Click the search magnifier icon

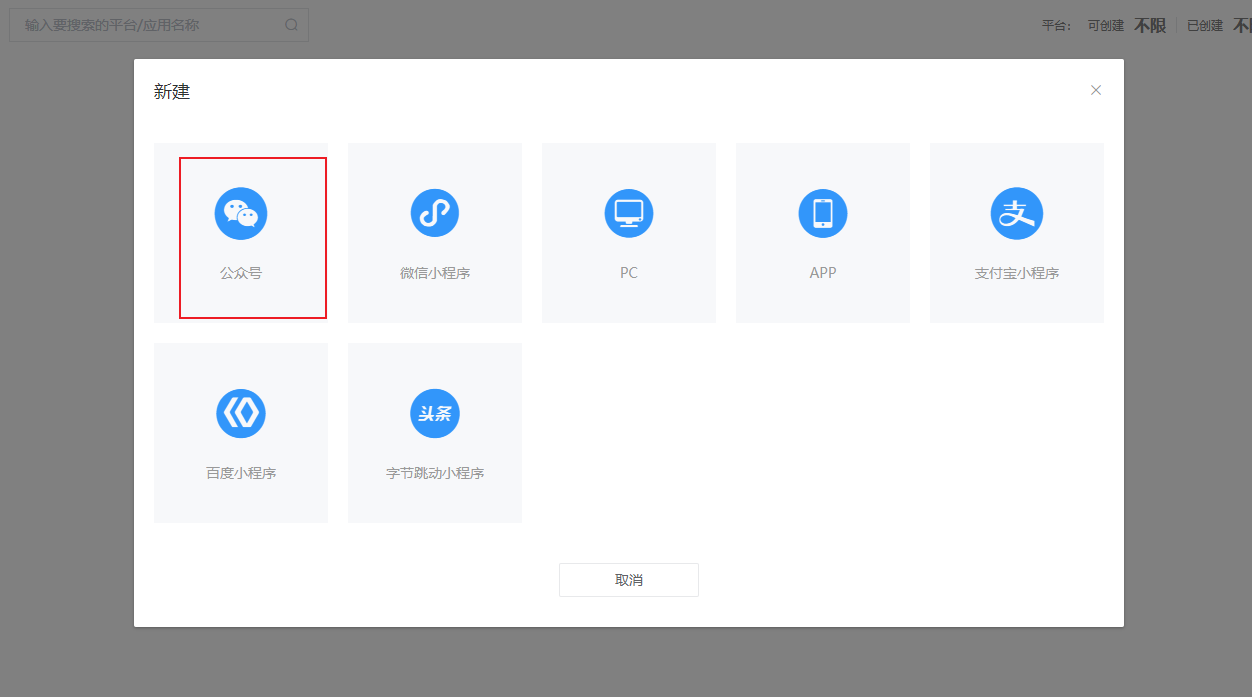(x=291, y=25)
